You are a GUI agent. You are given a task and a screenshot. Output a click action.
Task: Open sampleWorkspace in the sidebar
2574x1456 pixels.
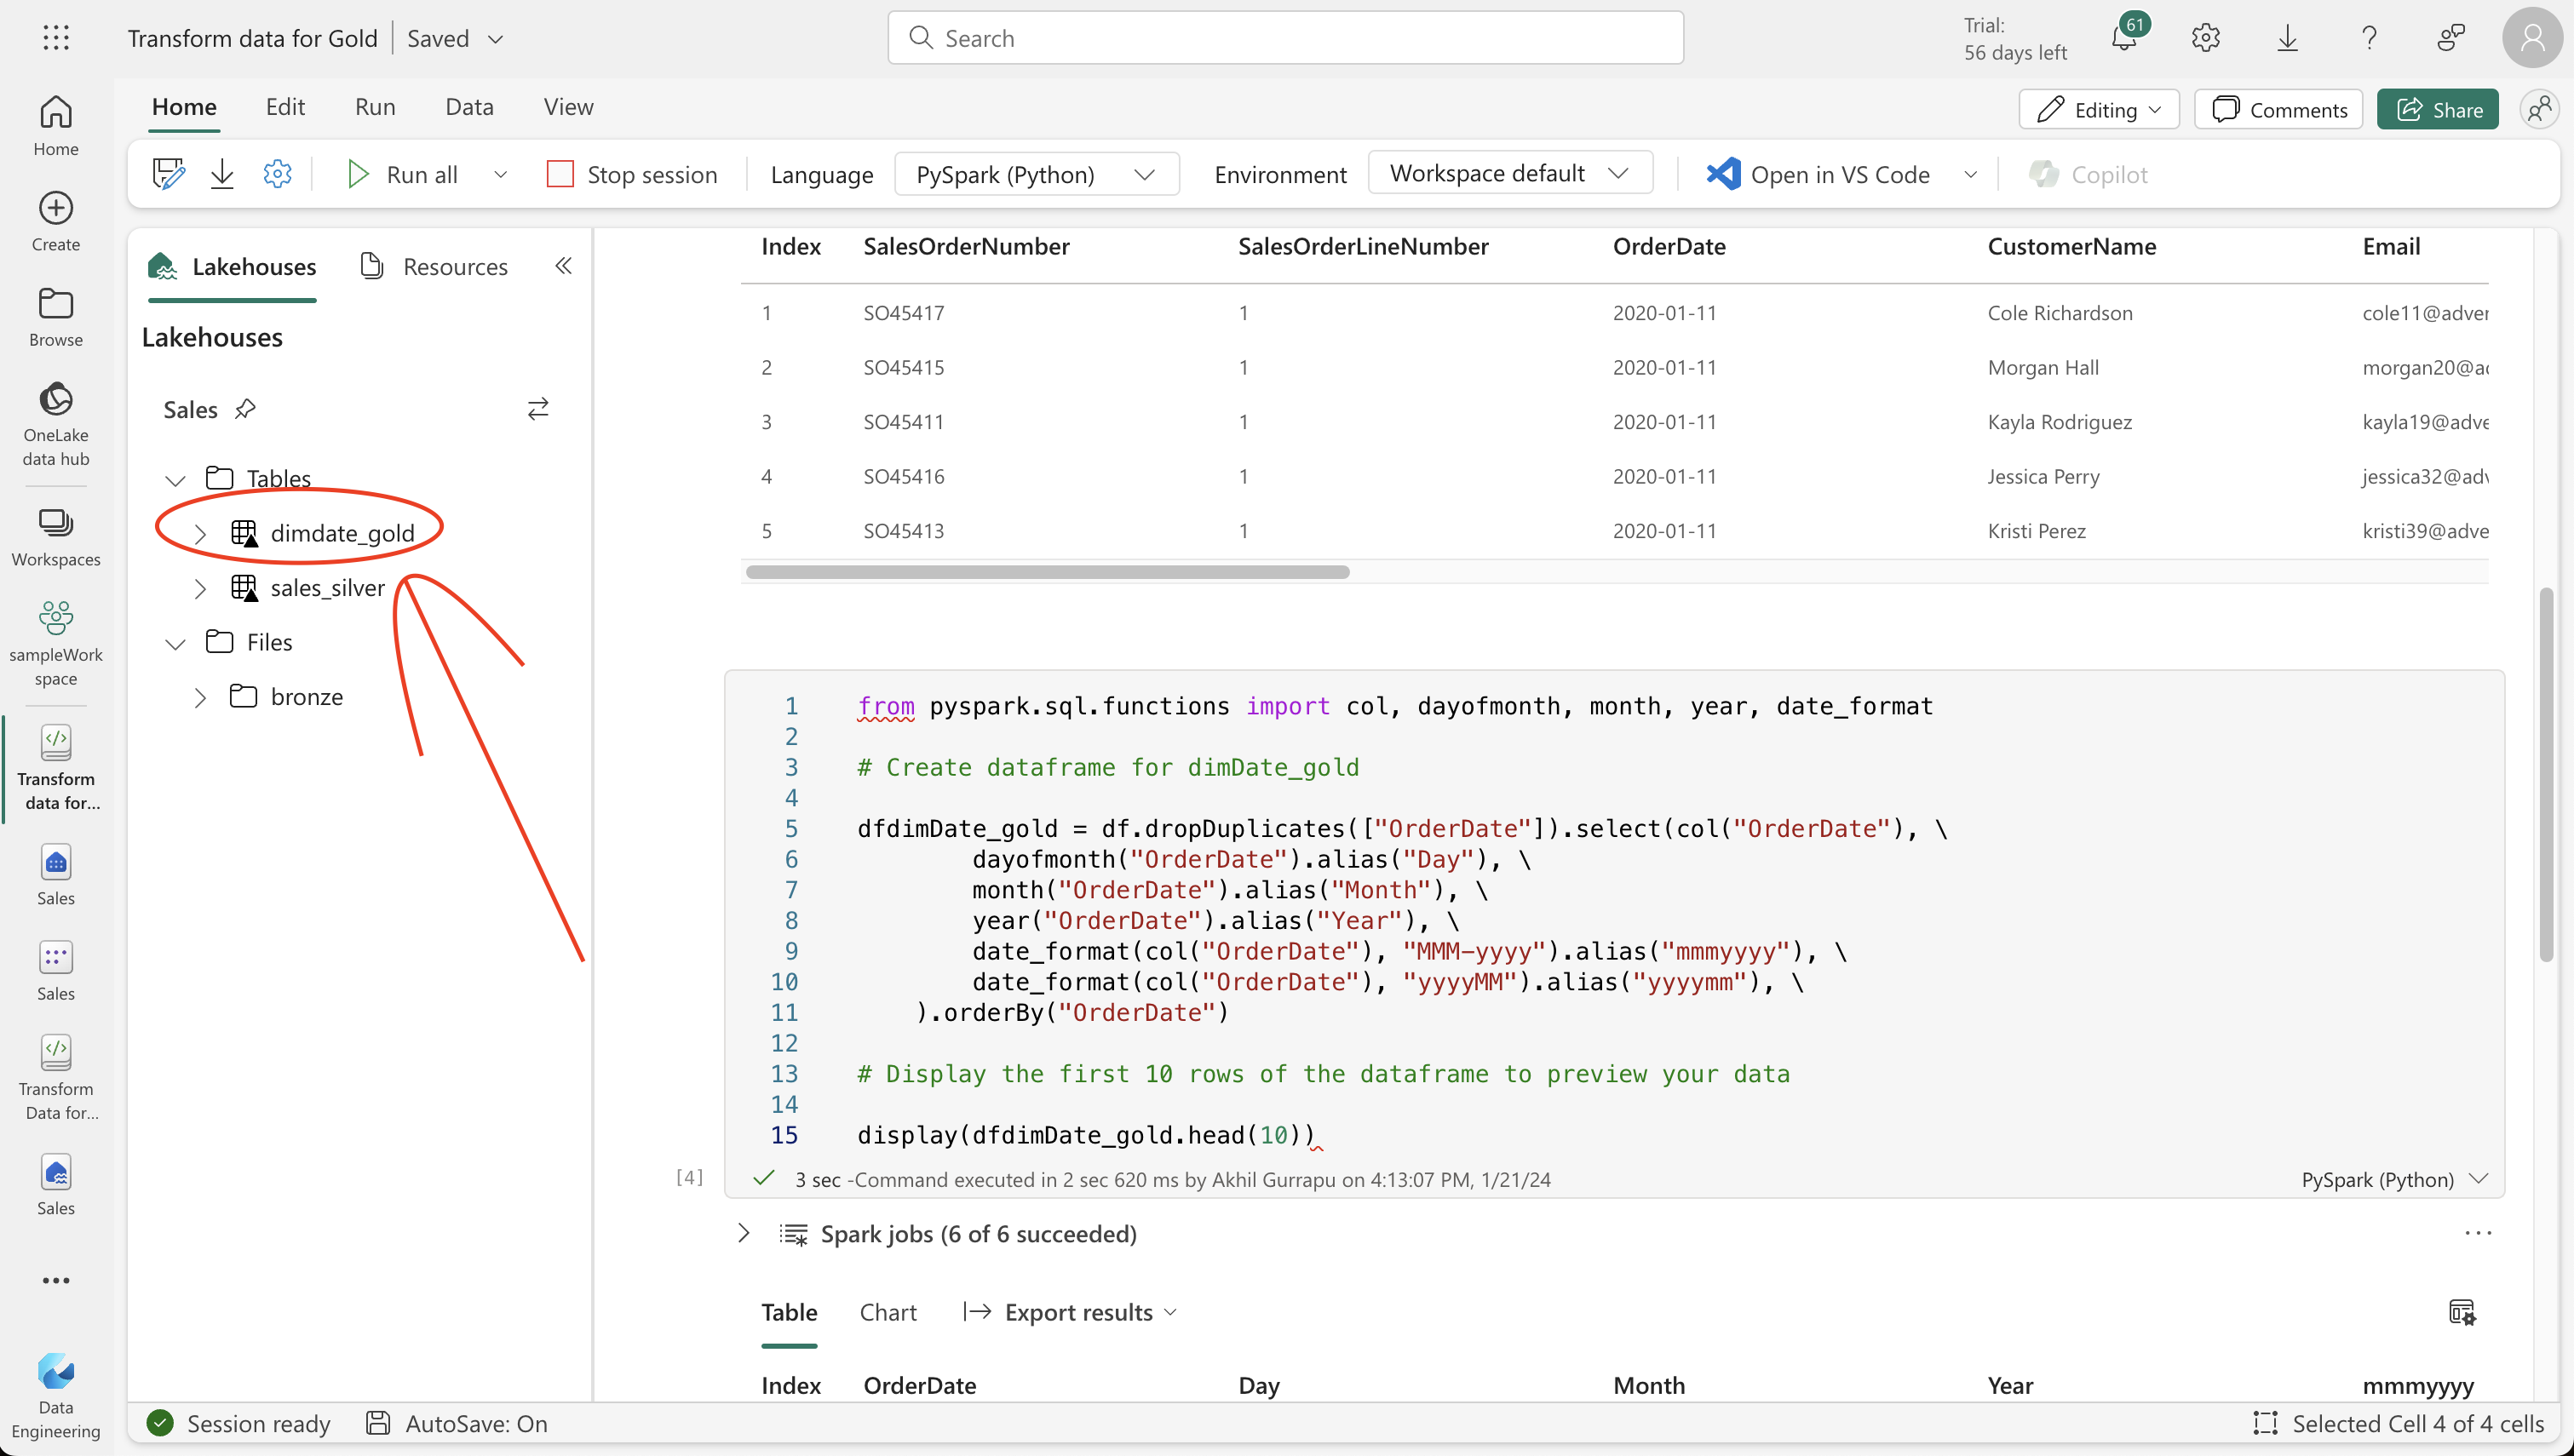(x=56, y=643)
